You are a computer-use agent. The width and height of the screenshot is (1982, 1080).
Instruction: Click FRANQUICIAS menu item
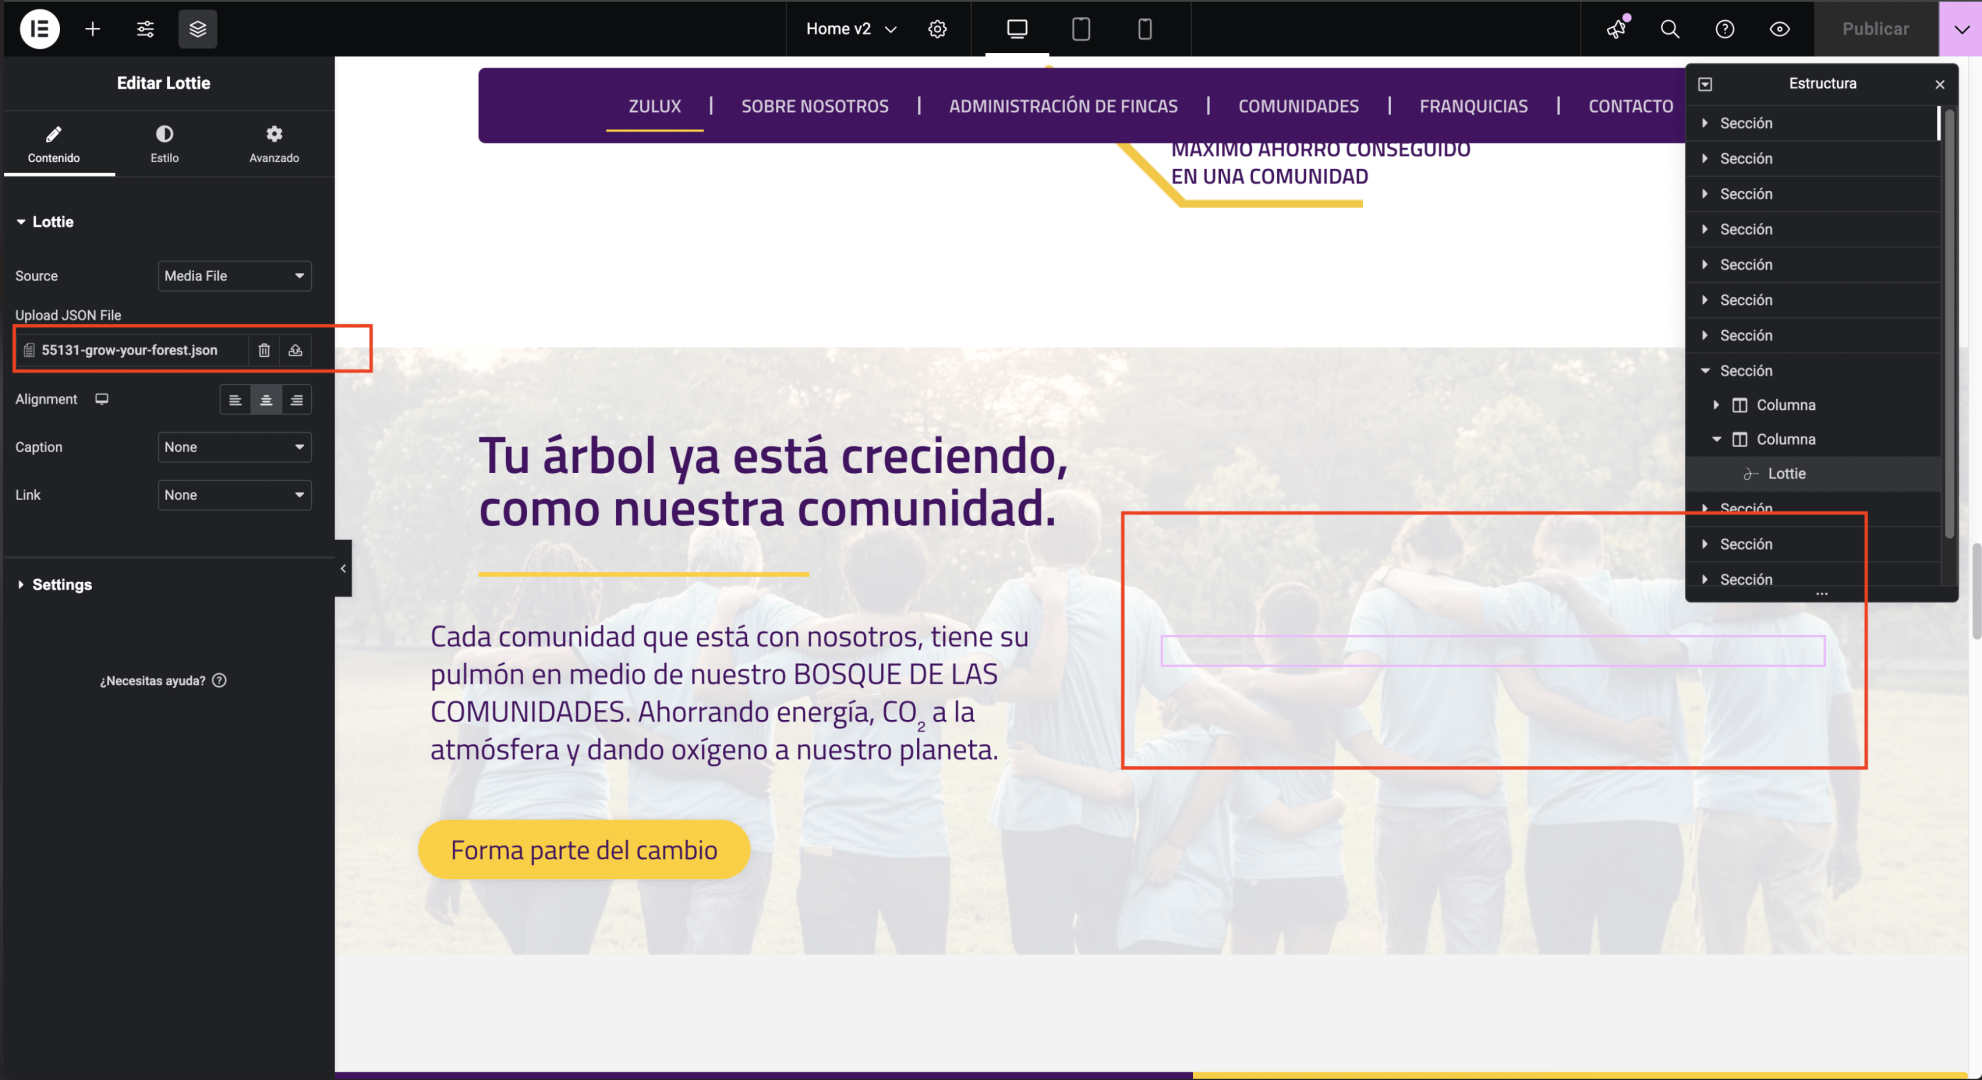1473,106
